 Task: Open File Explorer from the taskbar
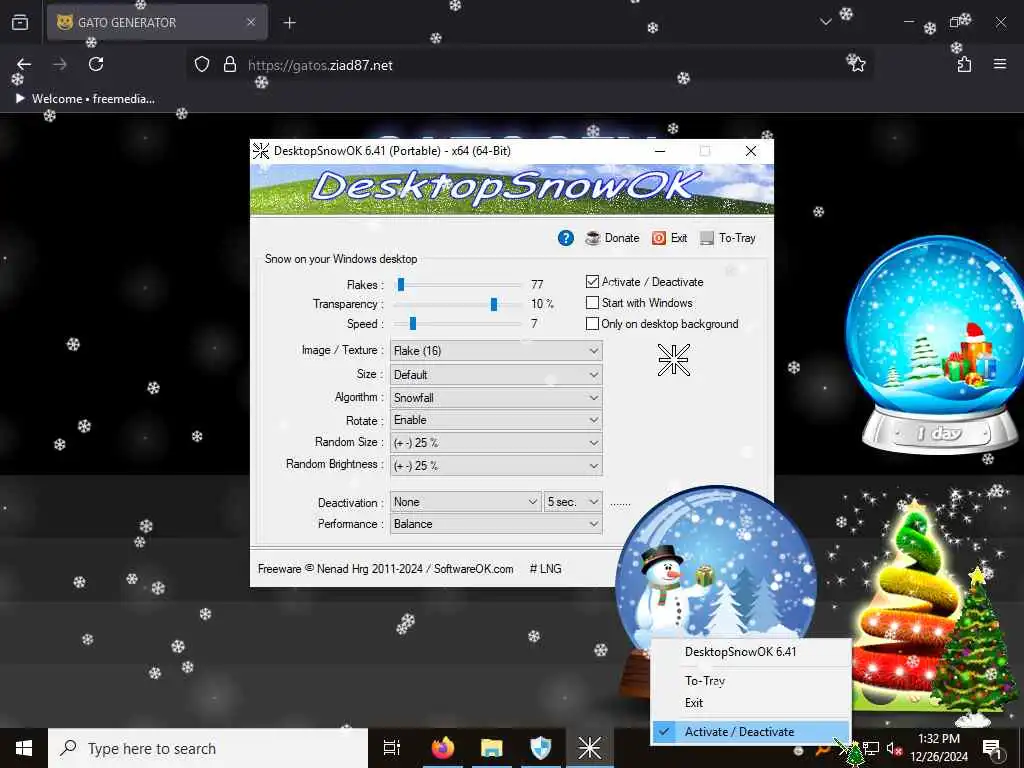point(492,748)
